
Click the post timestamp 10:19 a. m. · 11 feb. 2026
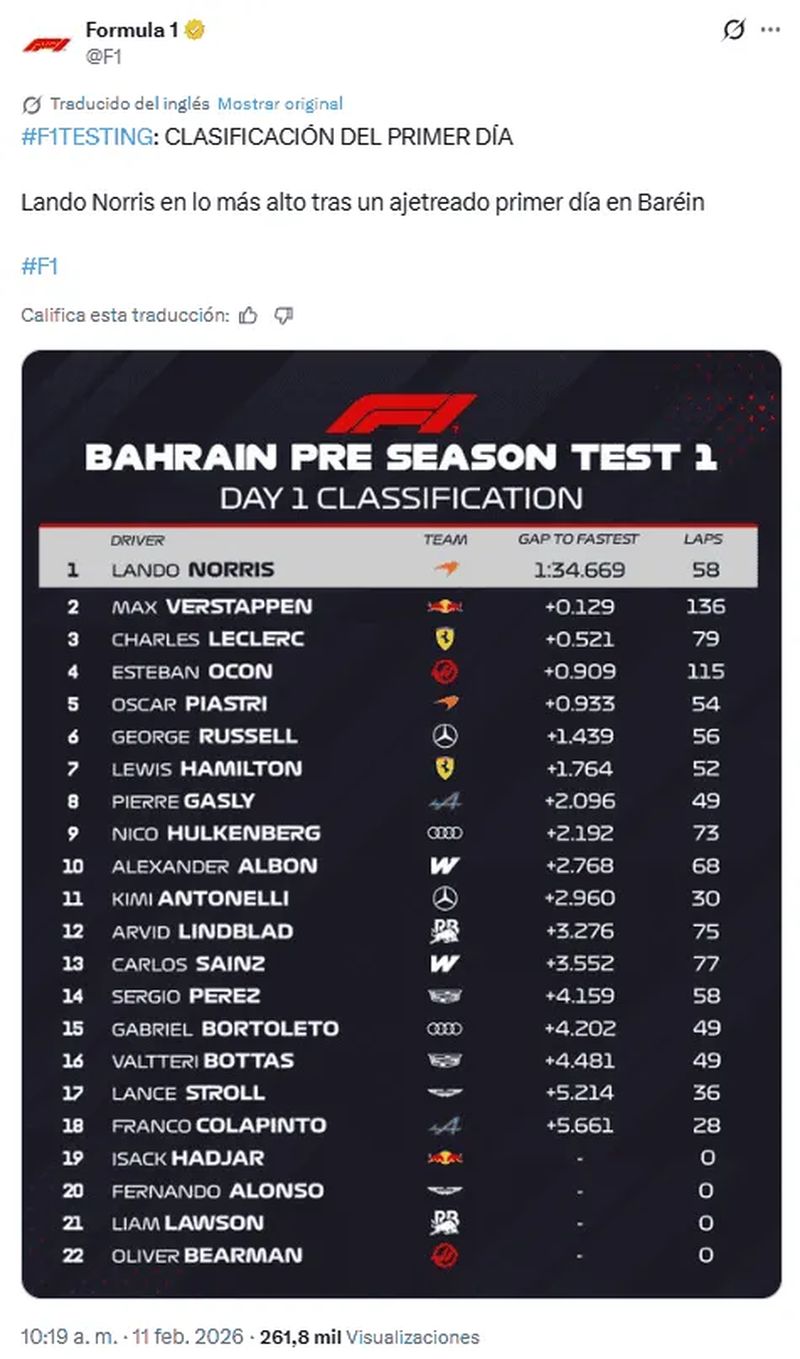134,1337
